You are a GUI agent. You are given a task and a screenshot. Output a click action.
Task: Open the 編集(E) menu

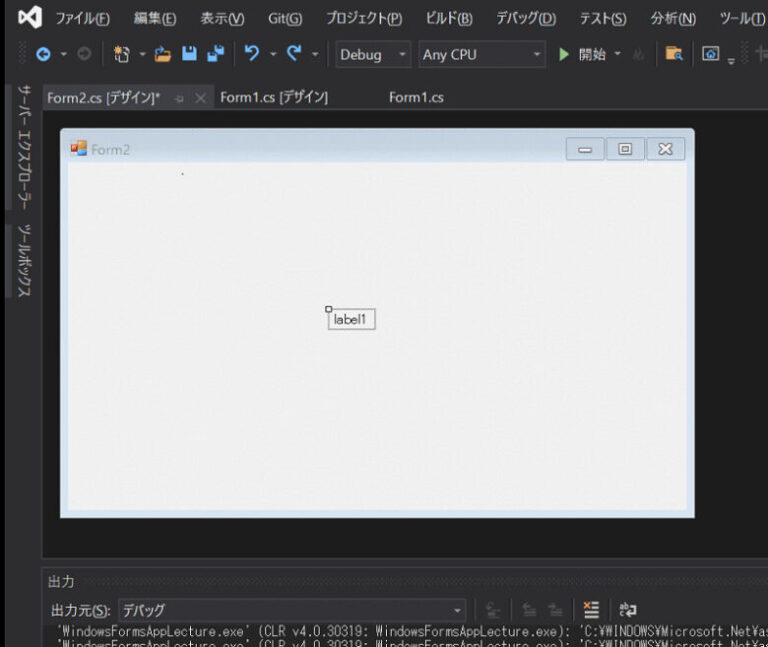(x=155, y=19)
